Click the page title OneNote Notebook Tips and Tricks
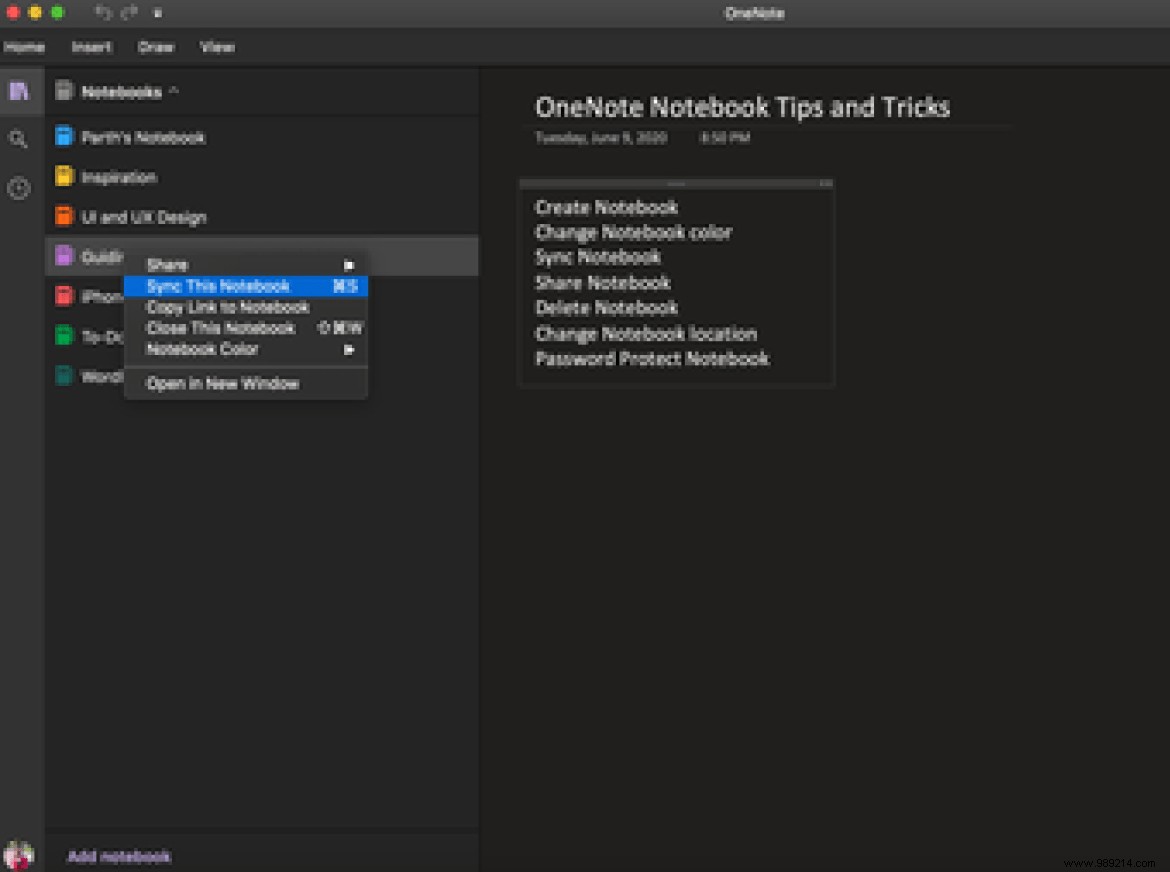 [744, 107]
